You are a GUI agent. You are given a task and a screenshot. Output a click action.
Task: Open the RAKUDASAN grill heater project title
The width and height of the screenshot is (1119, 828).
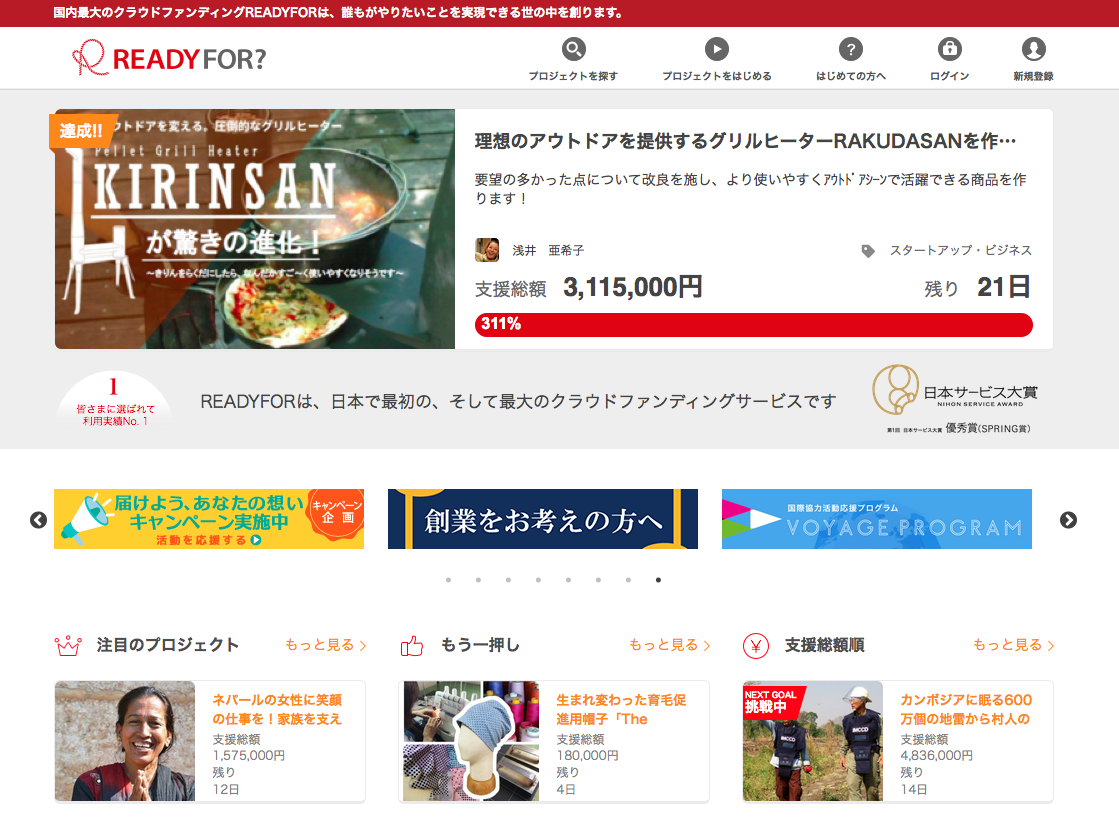pos(745,141)
